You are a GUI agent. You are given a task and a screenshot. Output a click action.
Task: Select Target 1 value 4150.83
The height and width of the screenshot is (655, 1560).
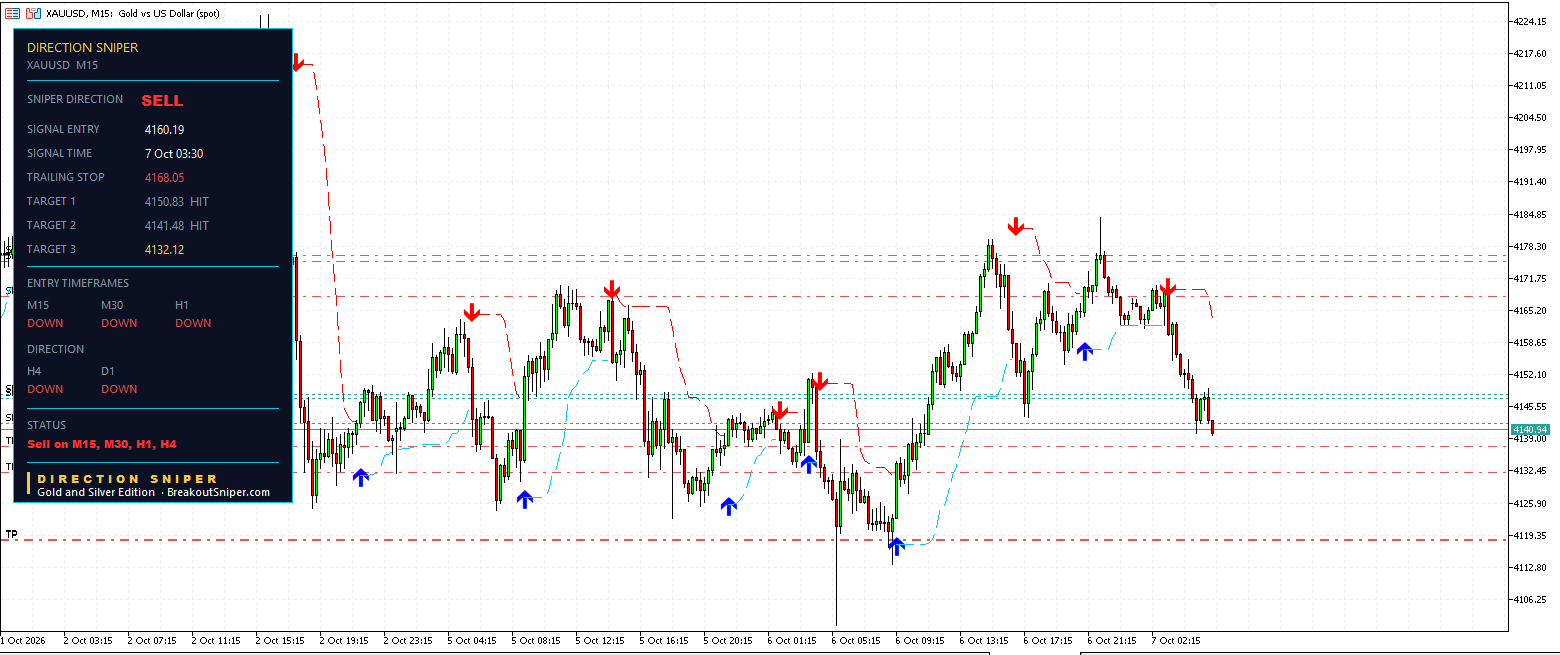(x=164, y=201)
